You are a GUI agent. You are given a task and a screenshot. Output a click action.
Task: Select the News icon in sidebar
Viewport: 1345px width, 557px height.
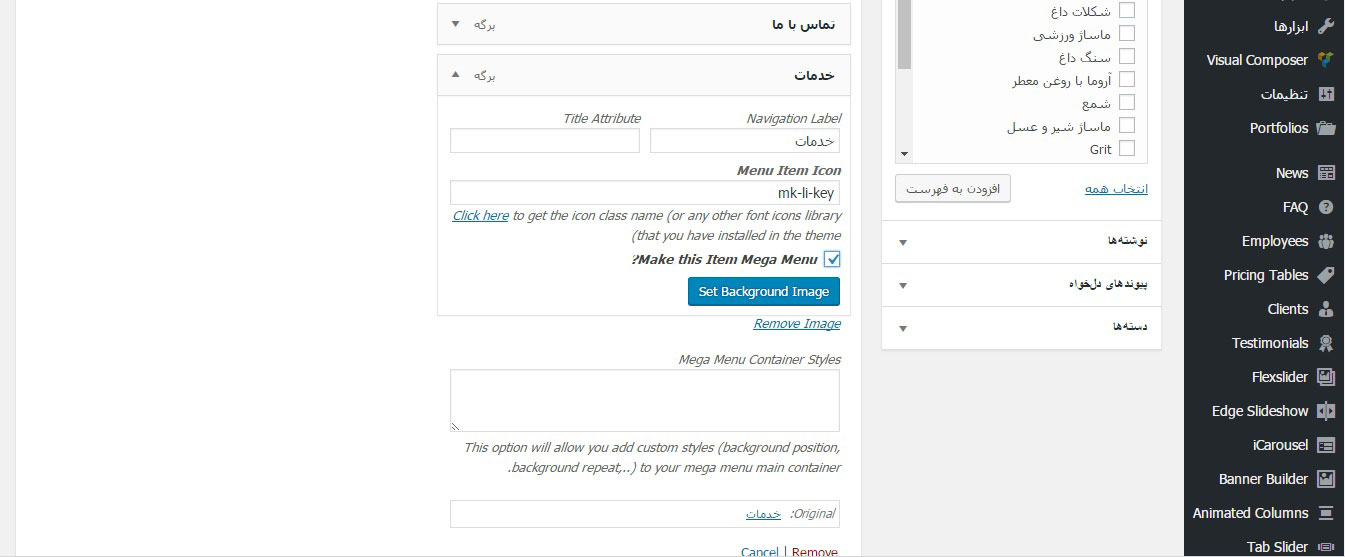coord(1326,173)
